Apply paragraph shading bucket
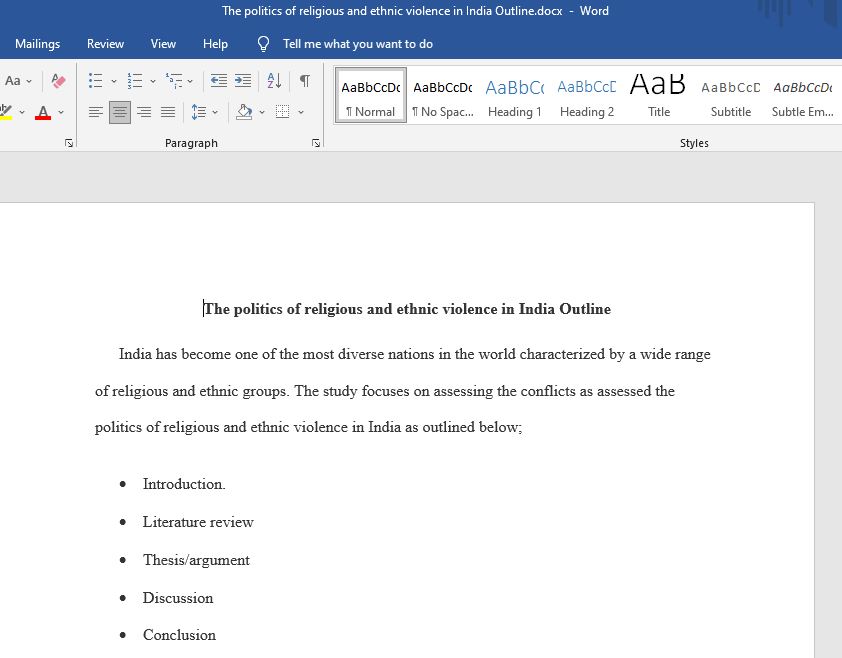Image resolution: width=842 pixels, height=658 pixels. click(244, 112)
